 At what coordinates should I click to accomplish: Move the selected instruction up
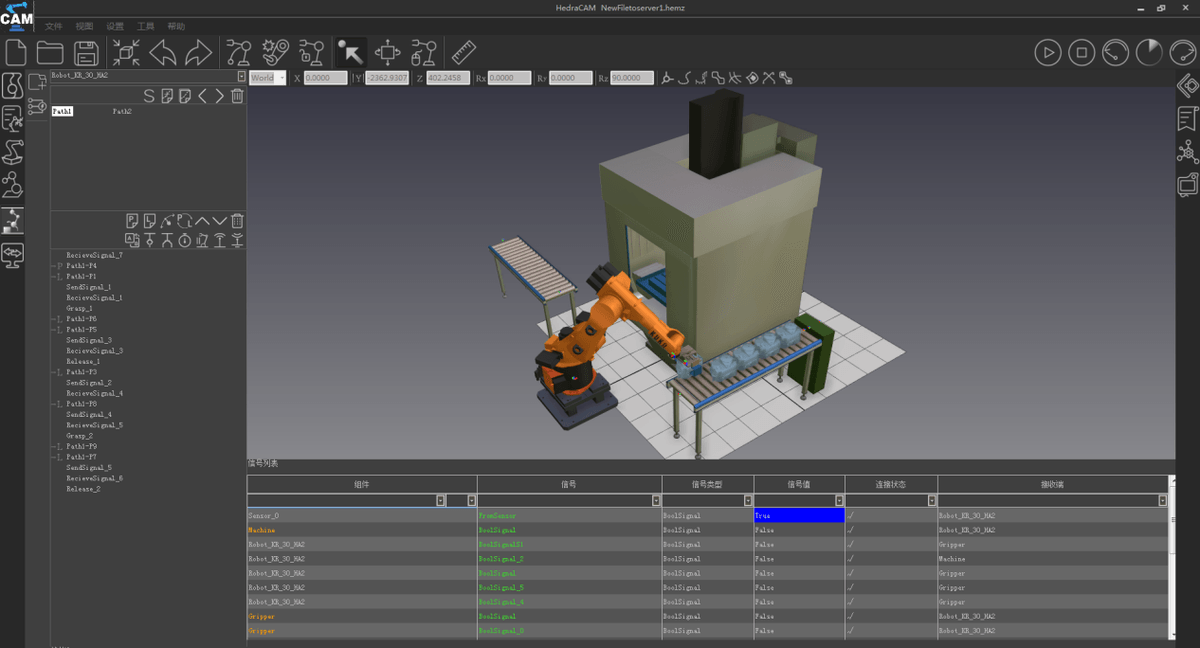pyautogui.click(x=202, y=221)
